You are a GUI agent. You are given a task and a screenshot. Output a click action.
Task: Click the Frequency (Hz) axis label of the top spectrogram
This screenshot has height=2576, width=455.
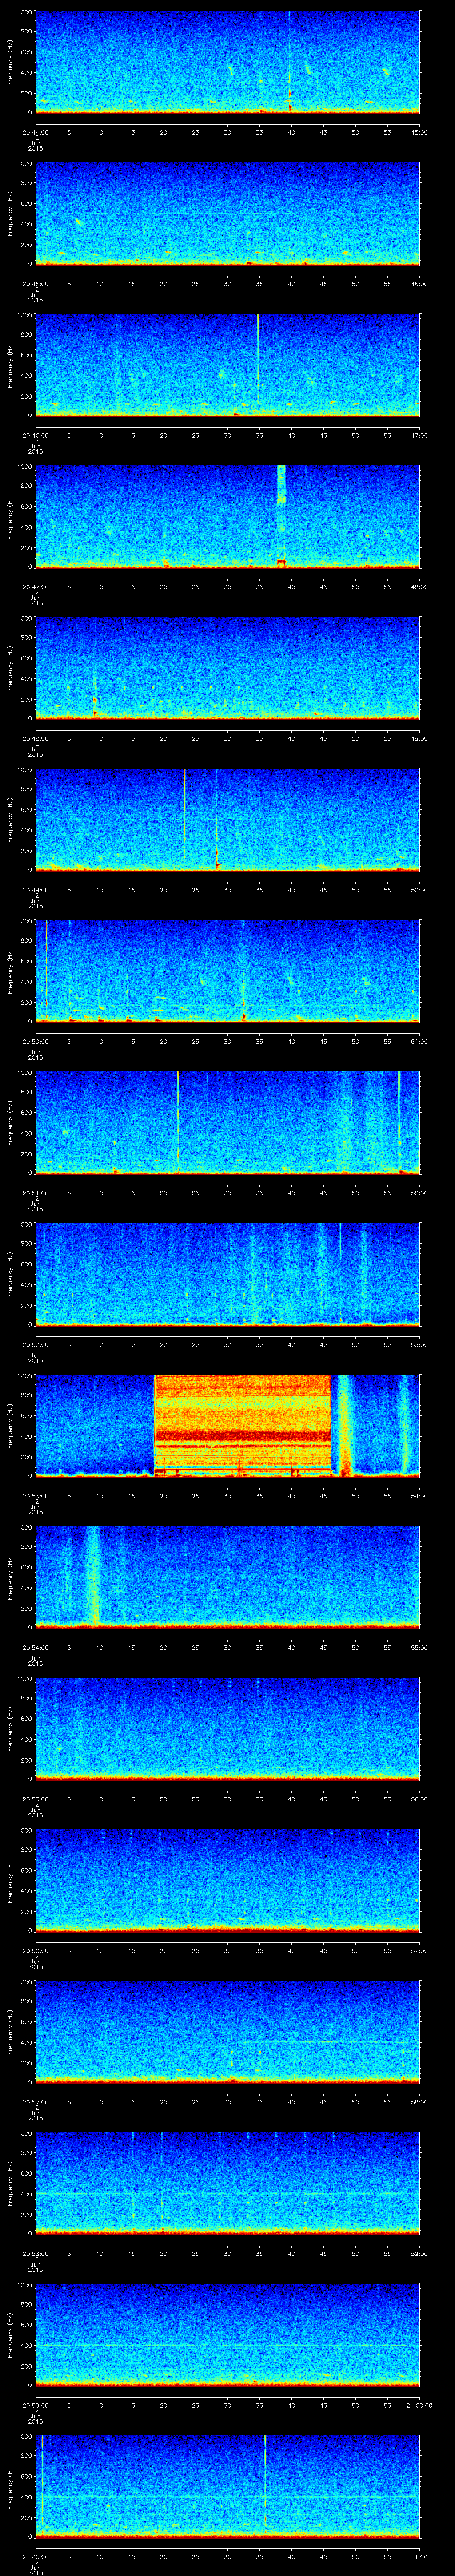pyautogui.click(x=10, y=62)
